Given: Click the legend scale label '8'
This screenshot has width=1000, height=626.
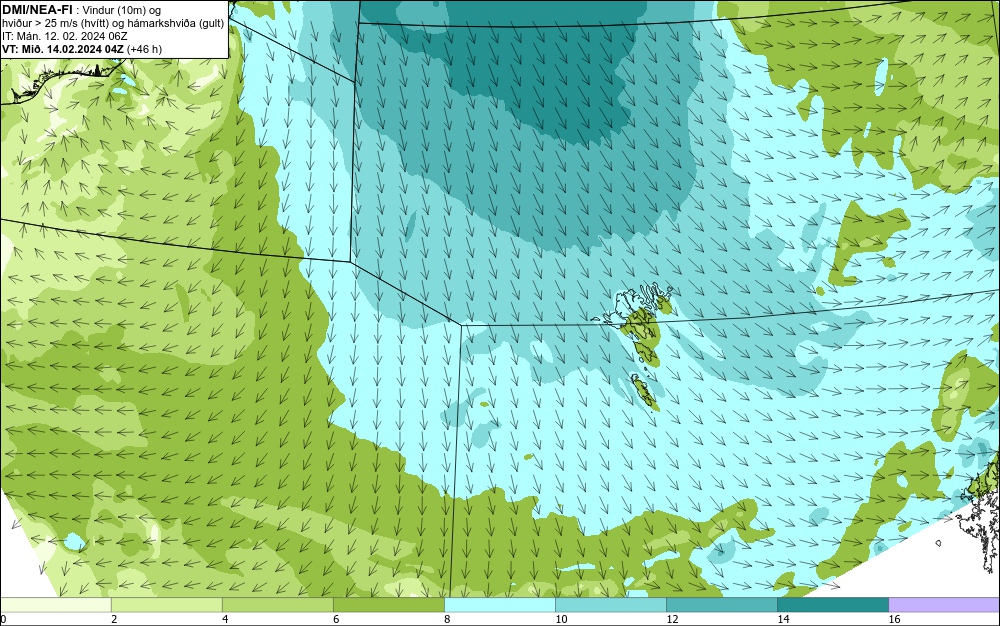Looking at the screenshot, I should [x=447, y=619].
